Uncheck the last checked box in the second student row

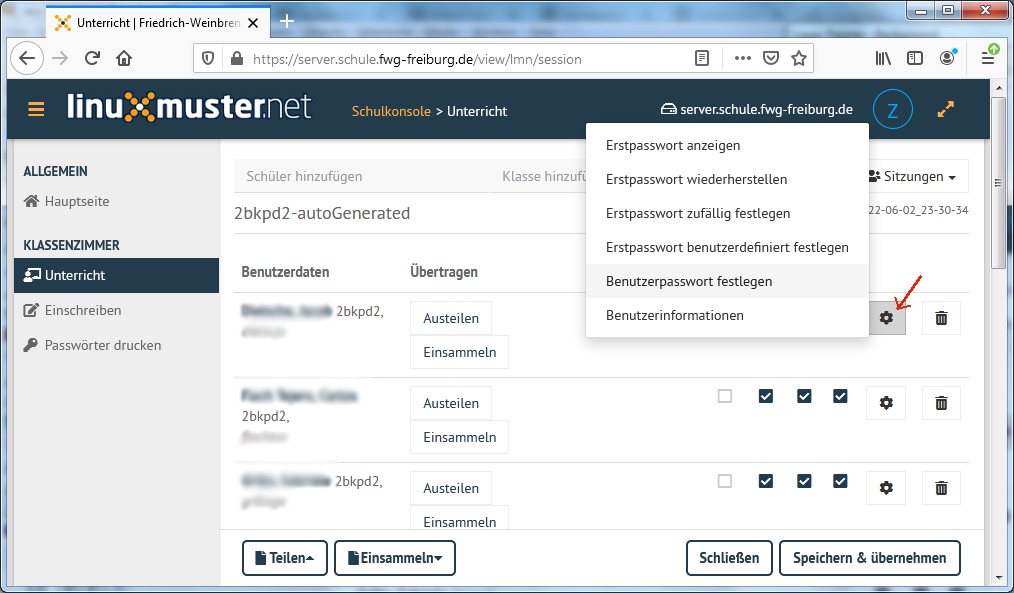(840, 396)
